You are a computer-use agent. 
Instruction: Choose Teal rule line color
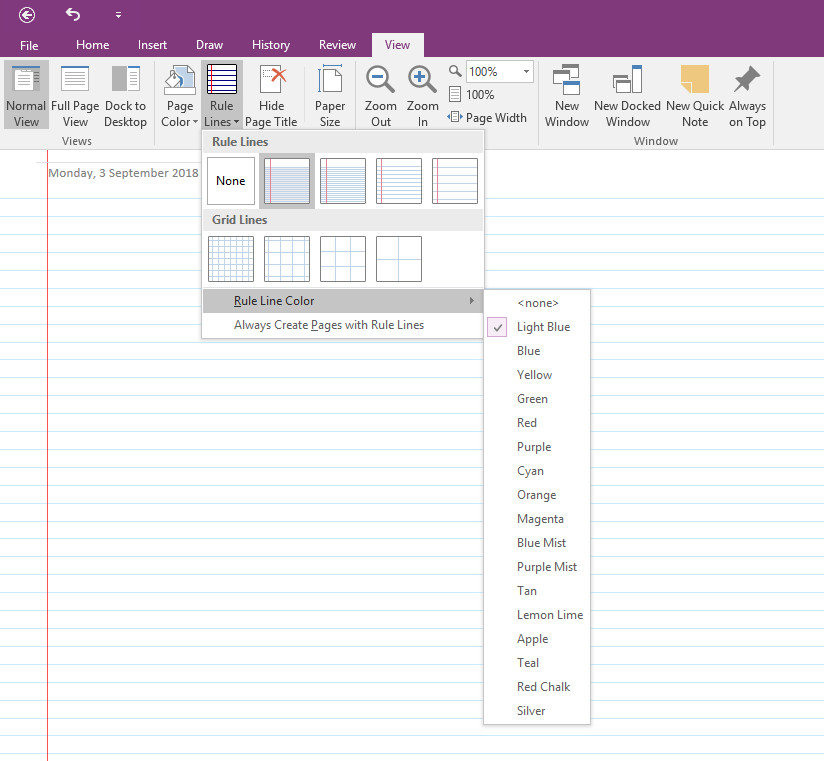click(x=528, y=663)
